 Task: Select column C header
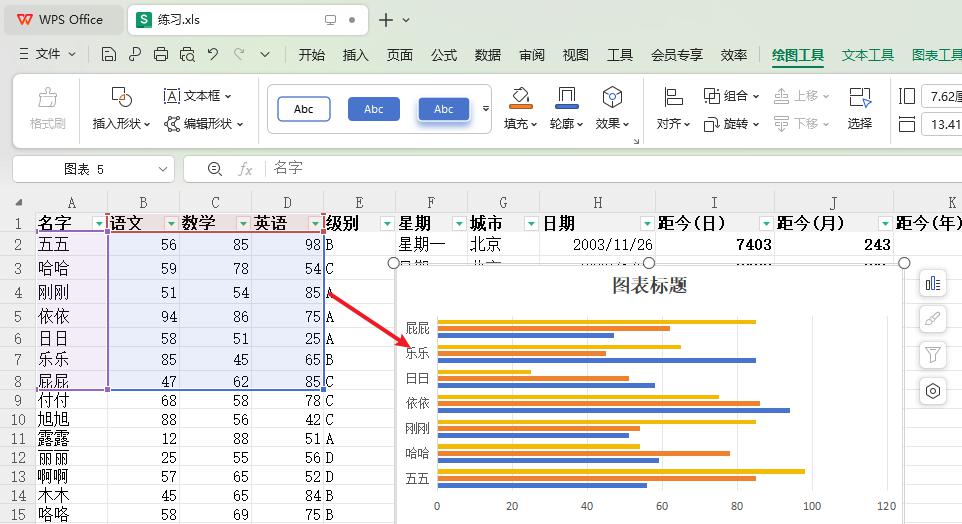coord(215,202)
